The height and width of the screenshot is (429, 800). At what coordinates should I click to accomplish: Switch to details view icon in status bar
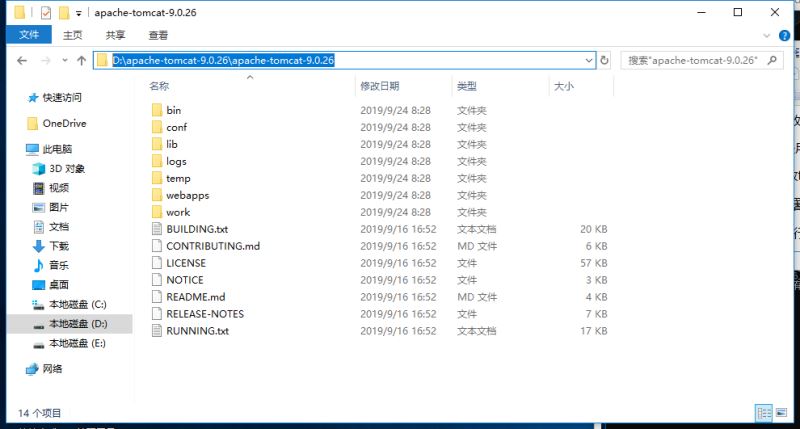[x=762, y=412]
